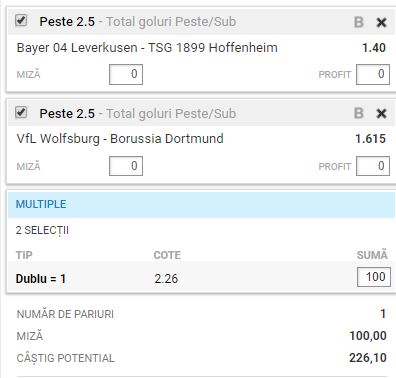The image size is (396, 378).
Task: Focus the Profit field for Leverkusen bet
Action: pyautogui.click(x=373, y=74)
